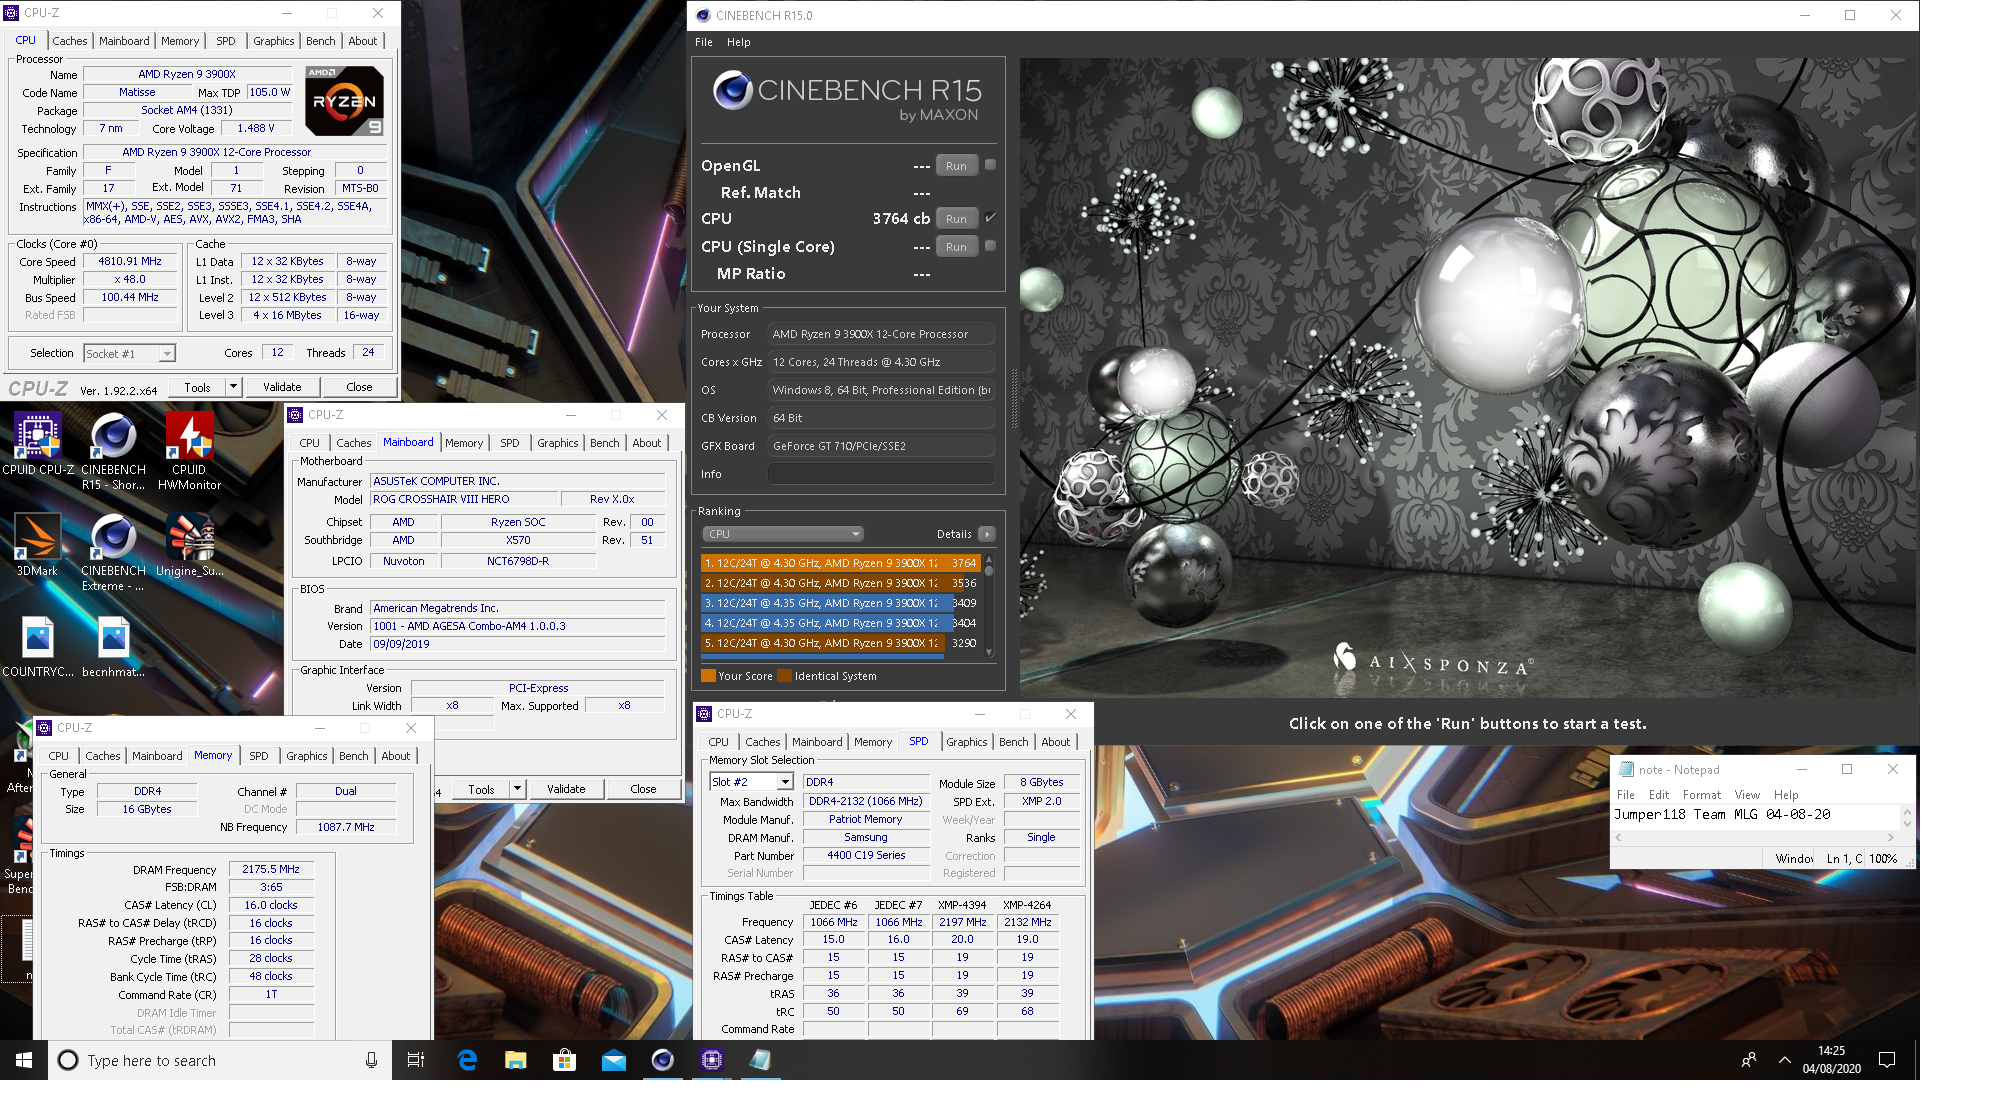Click the Ranking list scrollbar
2000x1120 pixels.
pyautogui.click(x=989, y=604)
